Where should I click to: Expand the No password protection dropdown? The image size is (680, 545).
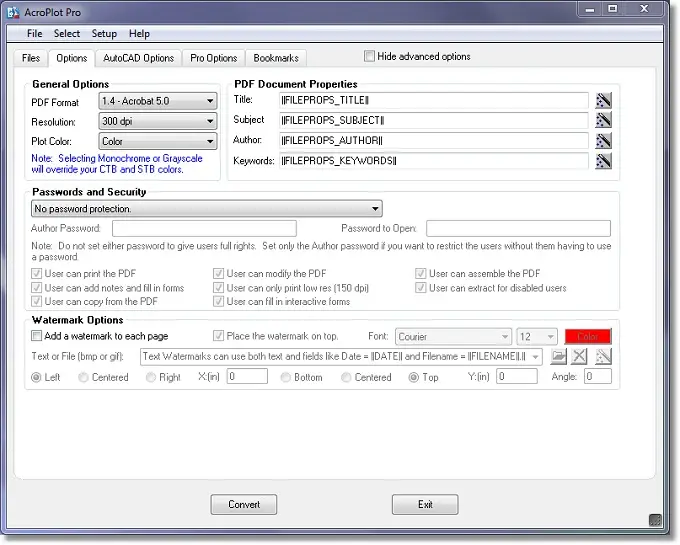click(x=206, y=209)
